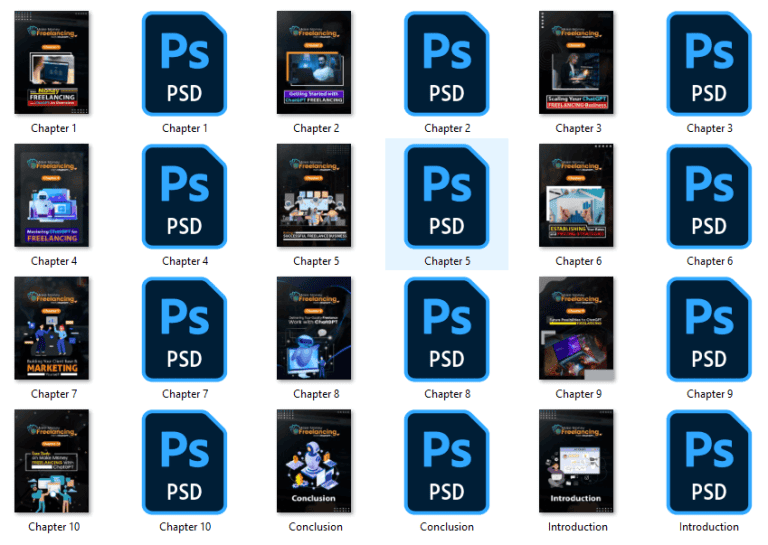
Task: Select the Chapter 4 PSD file icon
Action: [x=185, y=196]
